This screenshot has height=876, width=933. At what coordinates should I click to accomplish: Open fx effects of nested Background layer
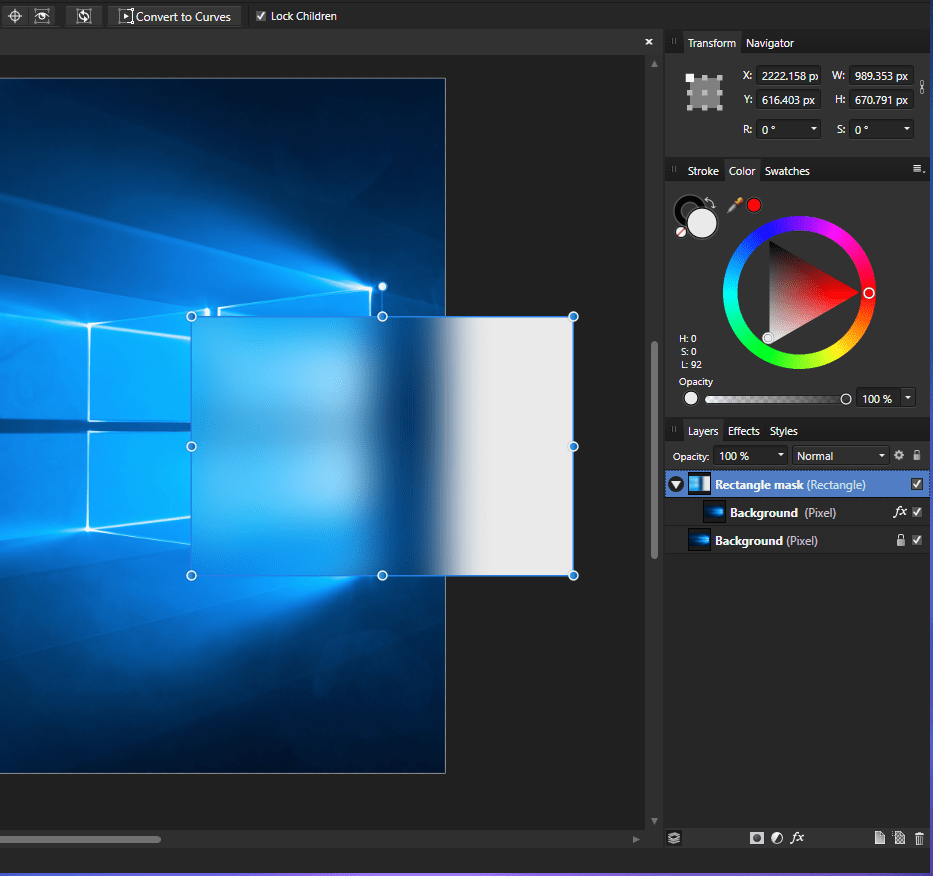point(899,512)
